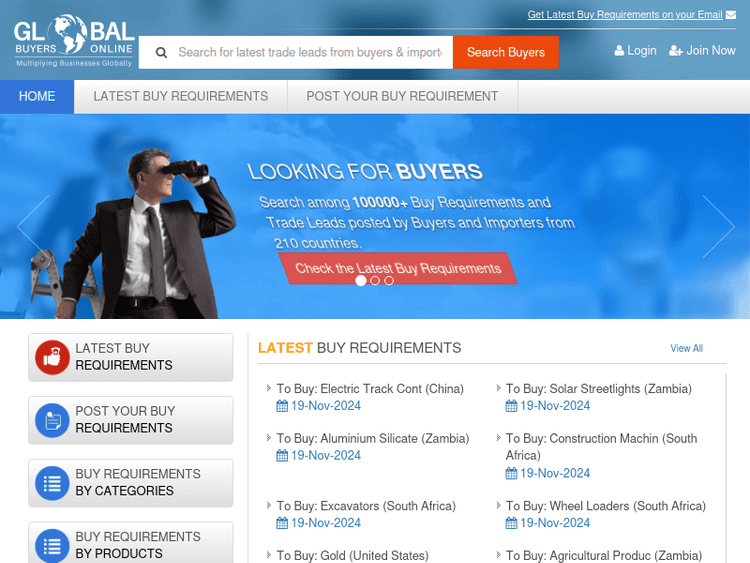Click calendar icon under Aluminium Silicate
This screenshot has height=563, width=750.
pos(282,456)
